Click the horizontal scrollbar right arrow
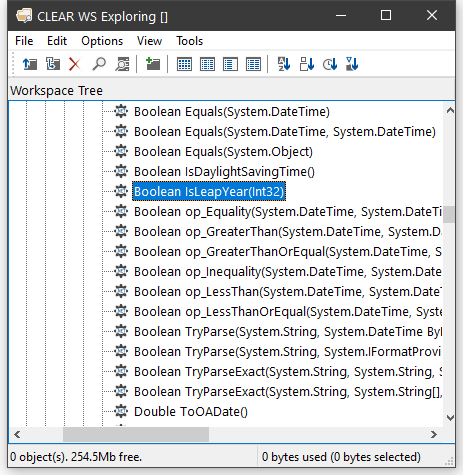Screen dimensions: 463x475 pyautogui.click(x=434, y=434)
